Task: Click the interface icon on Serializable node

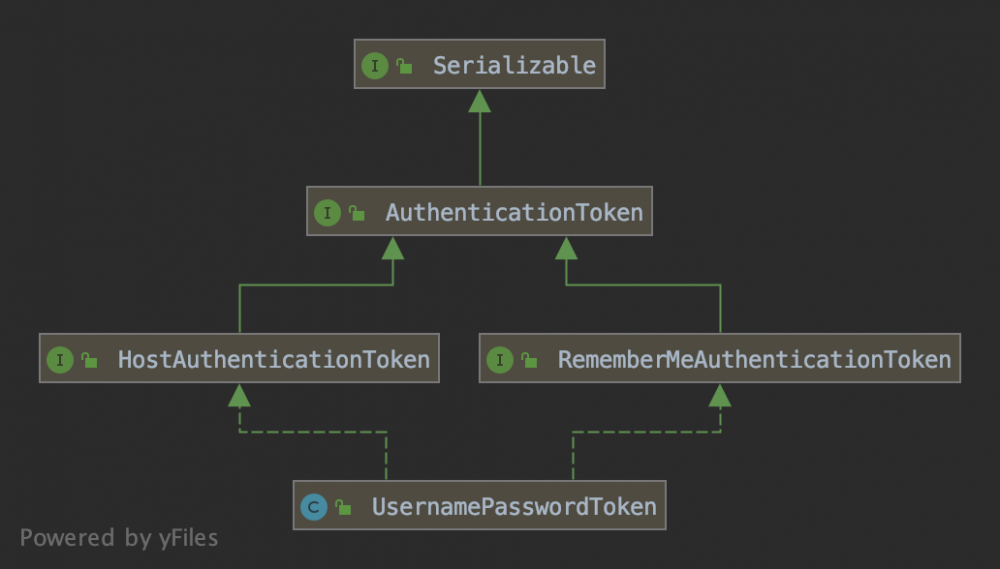Action: coord(375,66)
